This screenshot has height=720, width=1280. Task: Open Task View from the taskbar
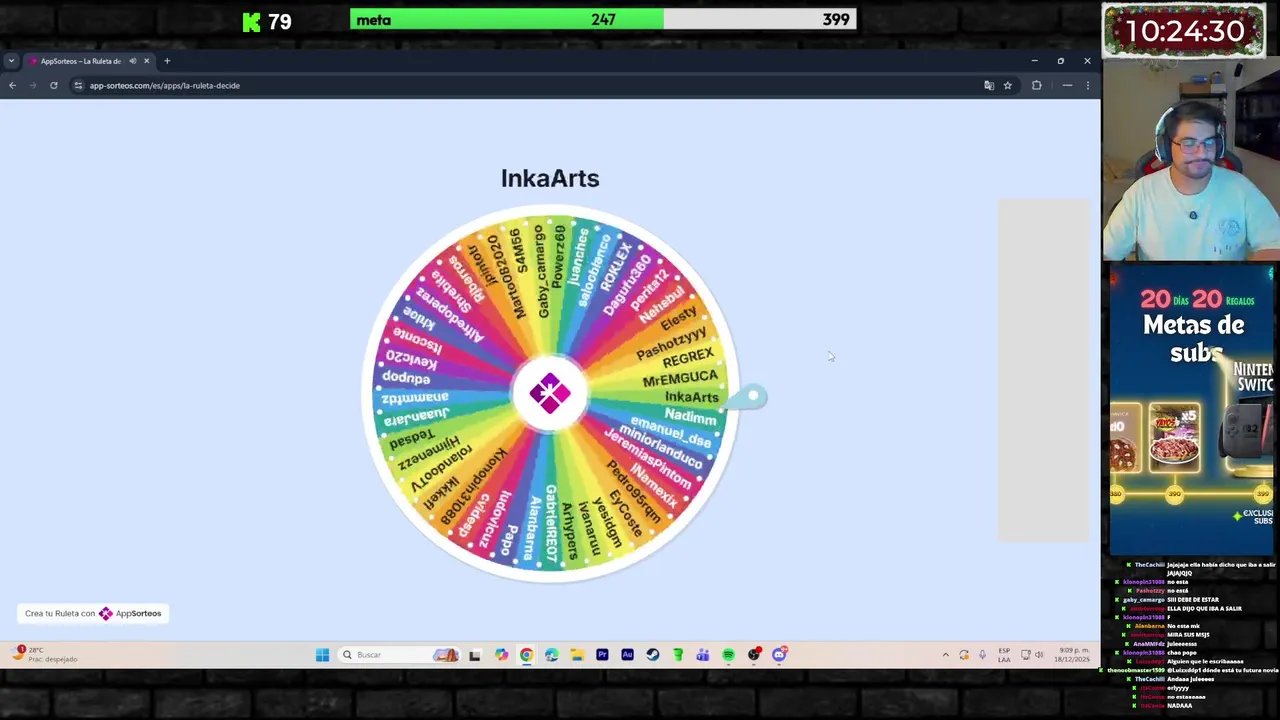point(475,655)
